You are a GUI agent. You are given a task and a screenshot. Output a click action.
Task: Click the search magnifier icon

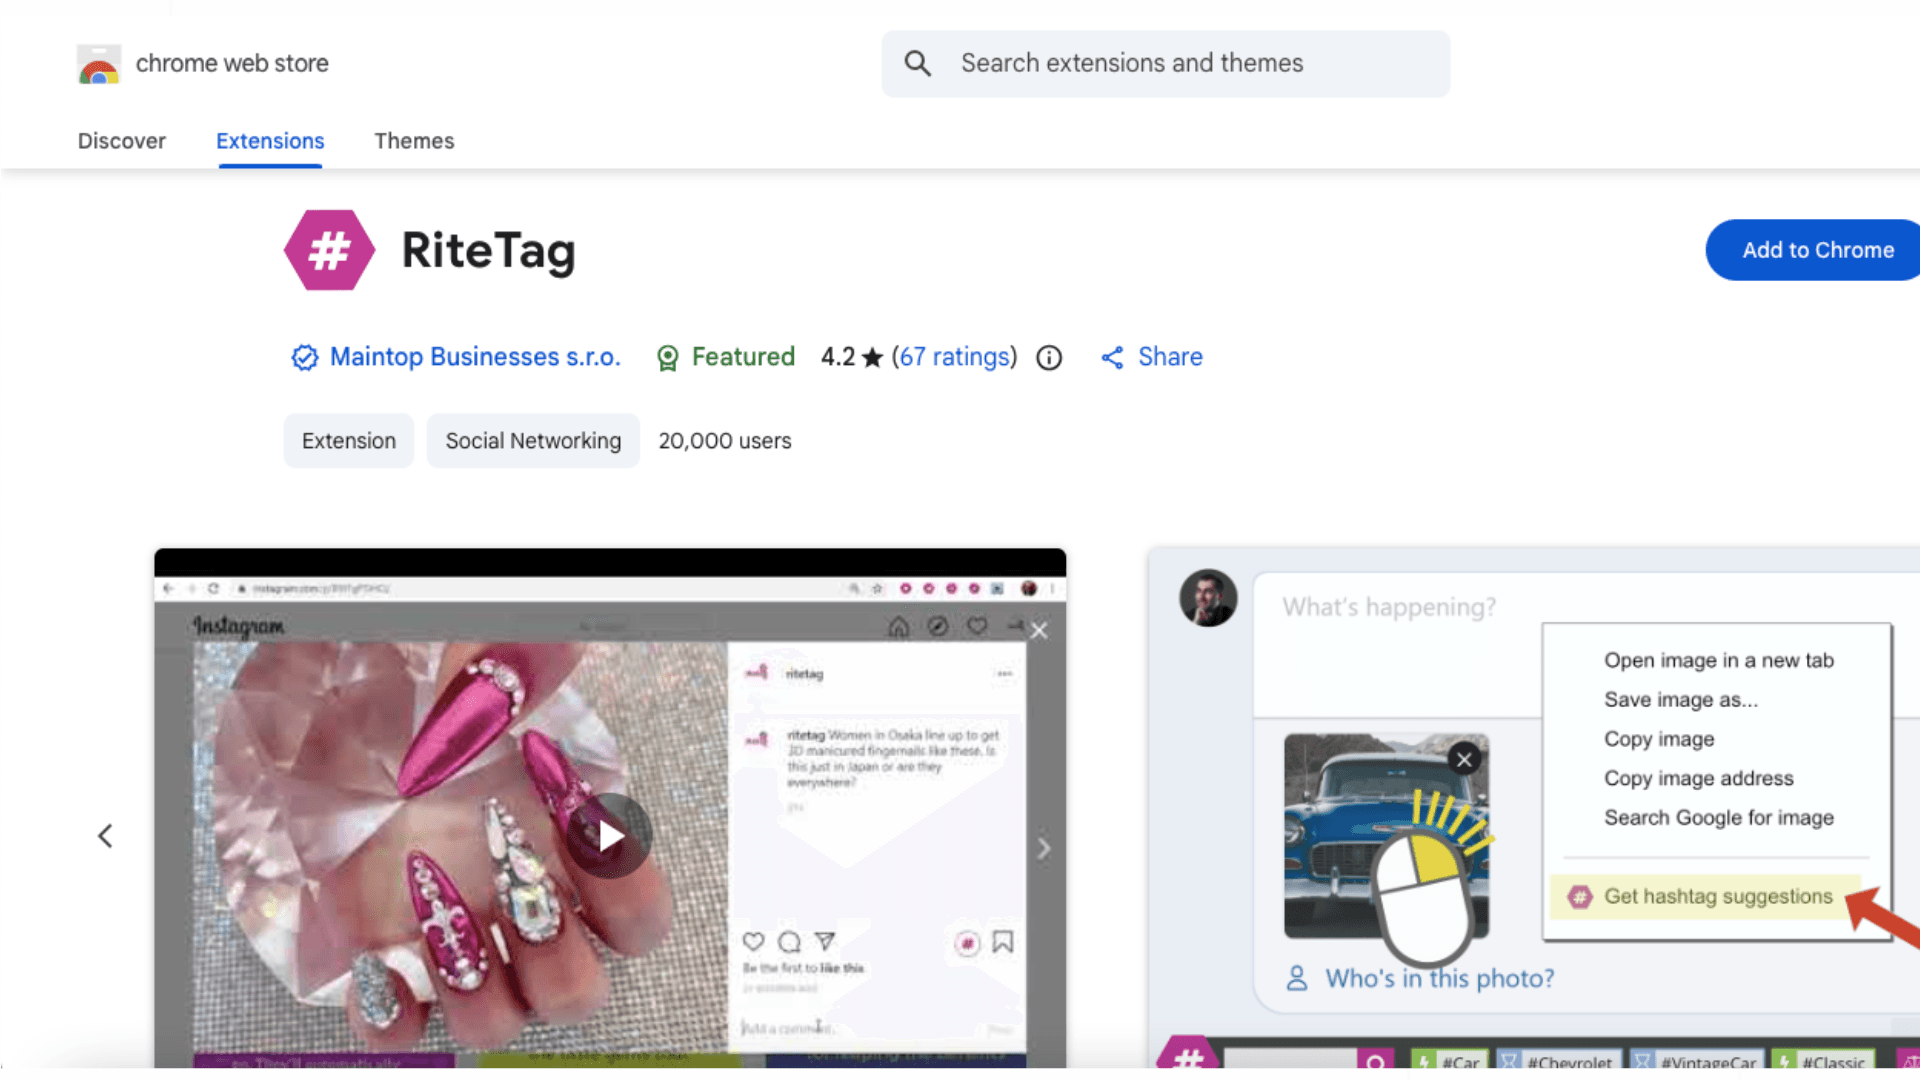point(917,64)
